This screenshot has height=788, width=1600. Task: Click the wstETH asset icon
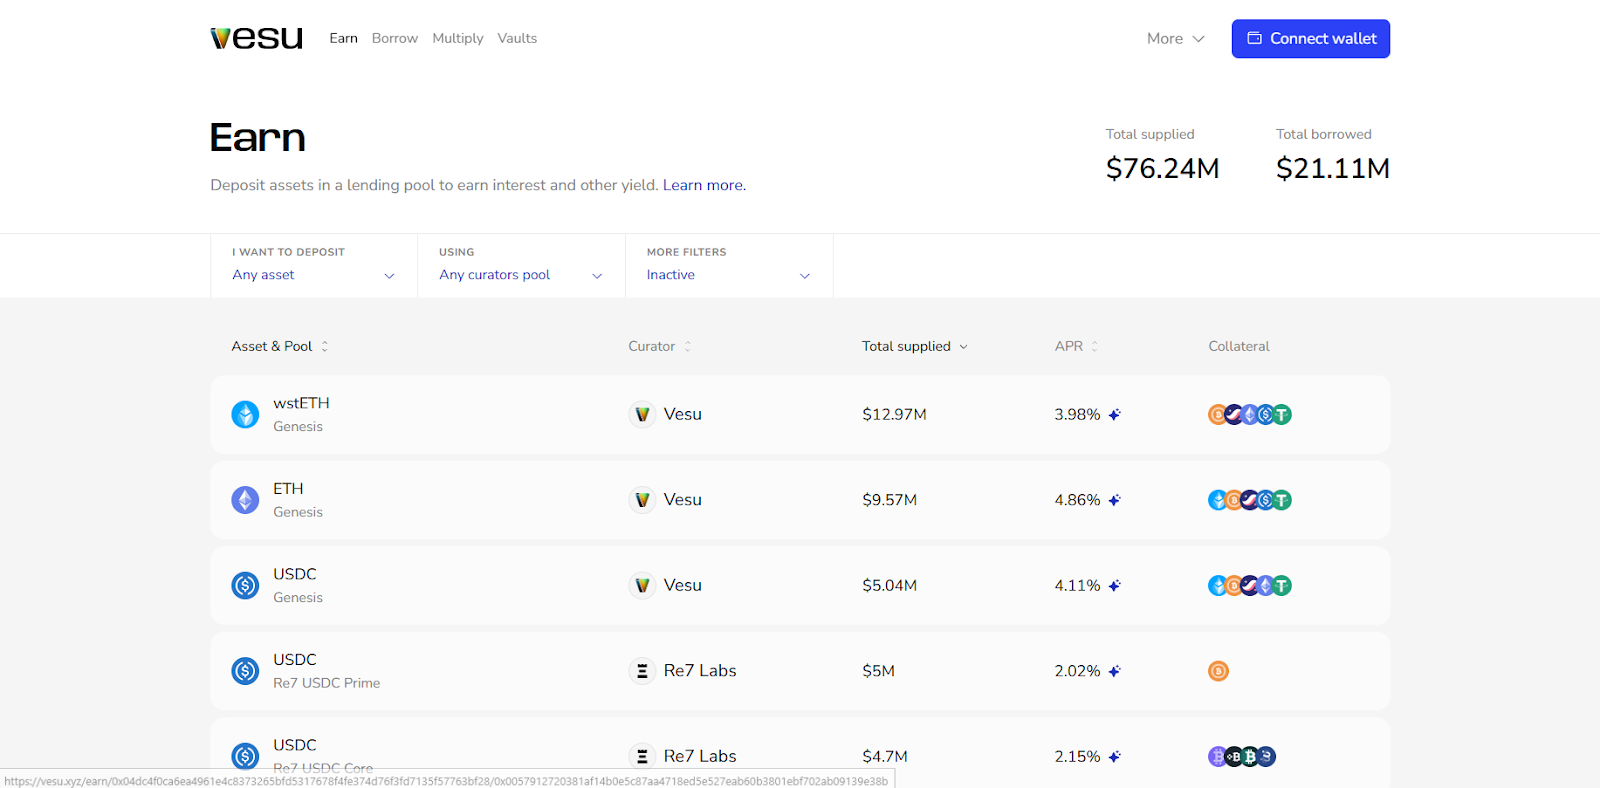(245, 414)
